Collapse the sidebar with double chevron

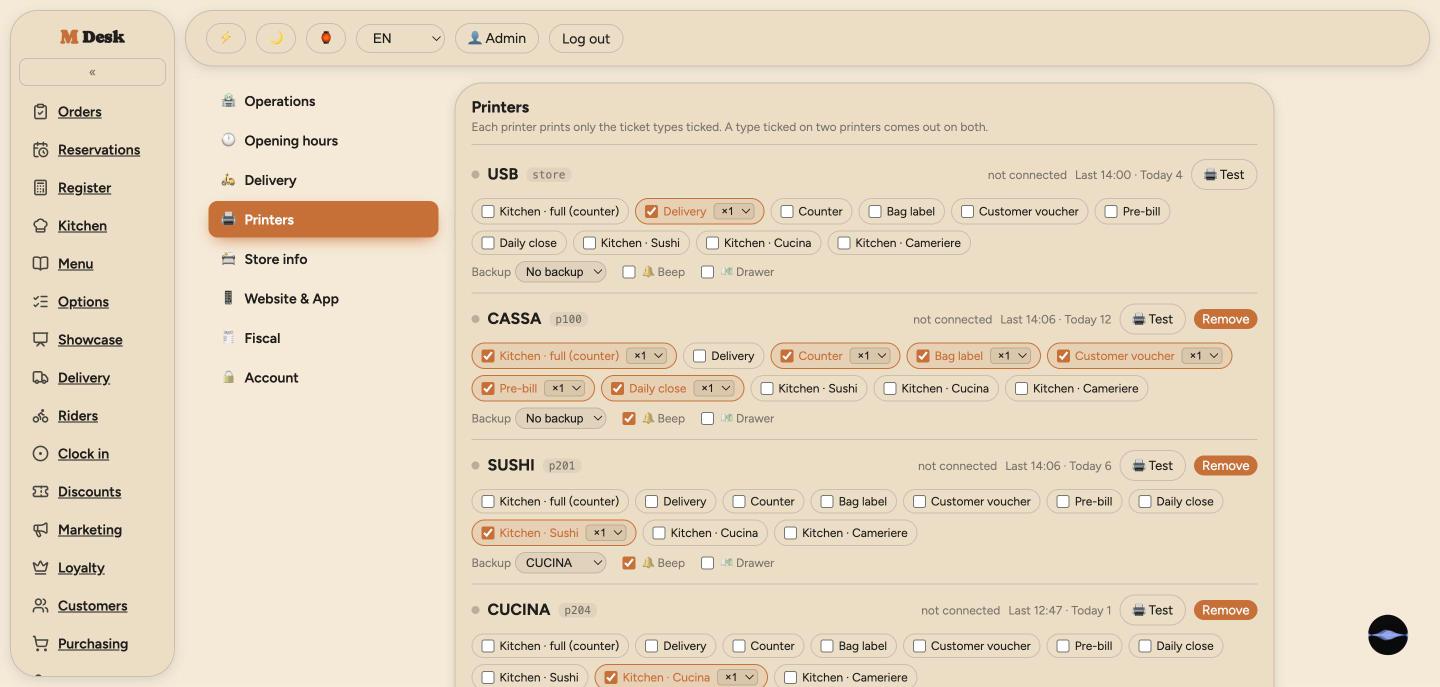click(x=92, y=72)
